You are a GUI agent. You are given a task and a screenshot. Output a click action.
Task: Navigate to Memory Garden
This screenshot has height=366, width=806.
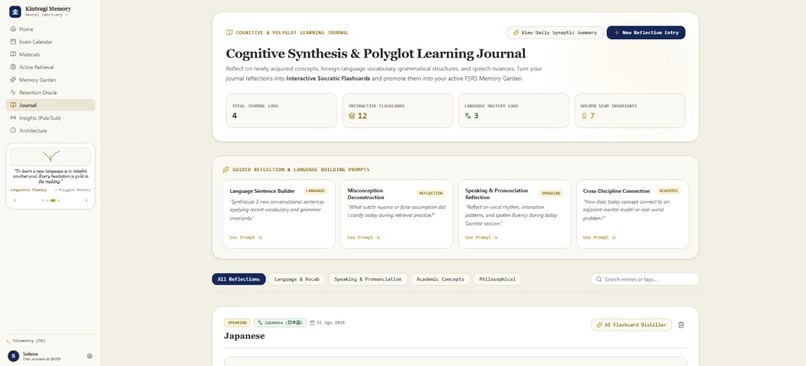pyautogui.click(x=50, y=80)
